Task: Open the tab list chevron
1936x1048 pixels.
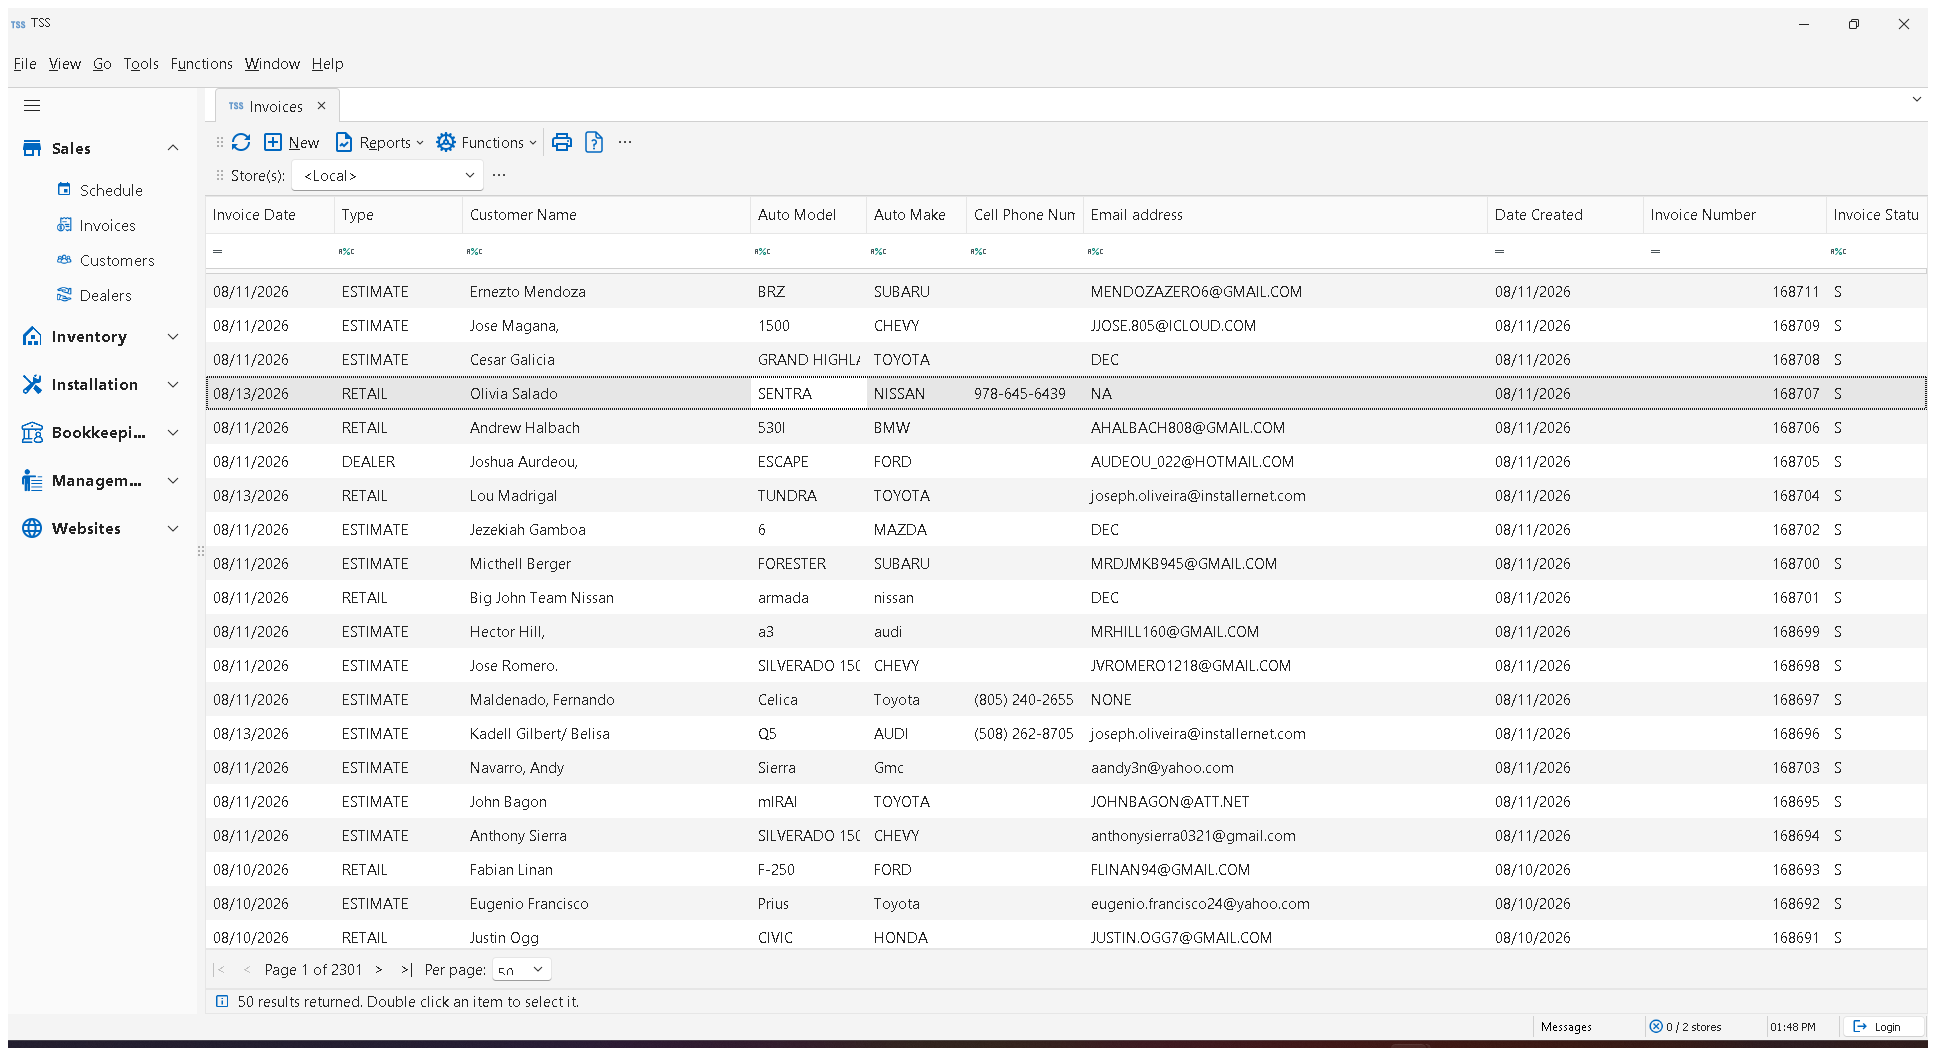Action: [1916, 99]
